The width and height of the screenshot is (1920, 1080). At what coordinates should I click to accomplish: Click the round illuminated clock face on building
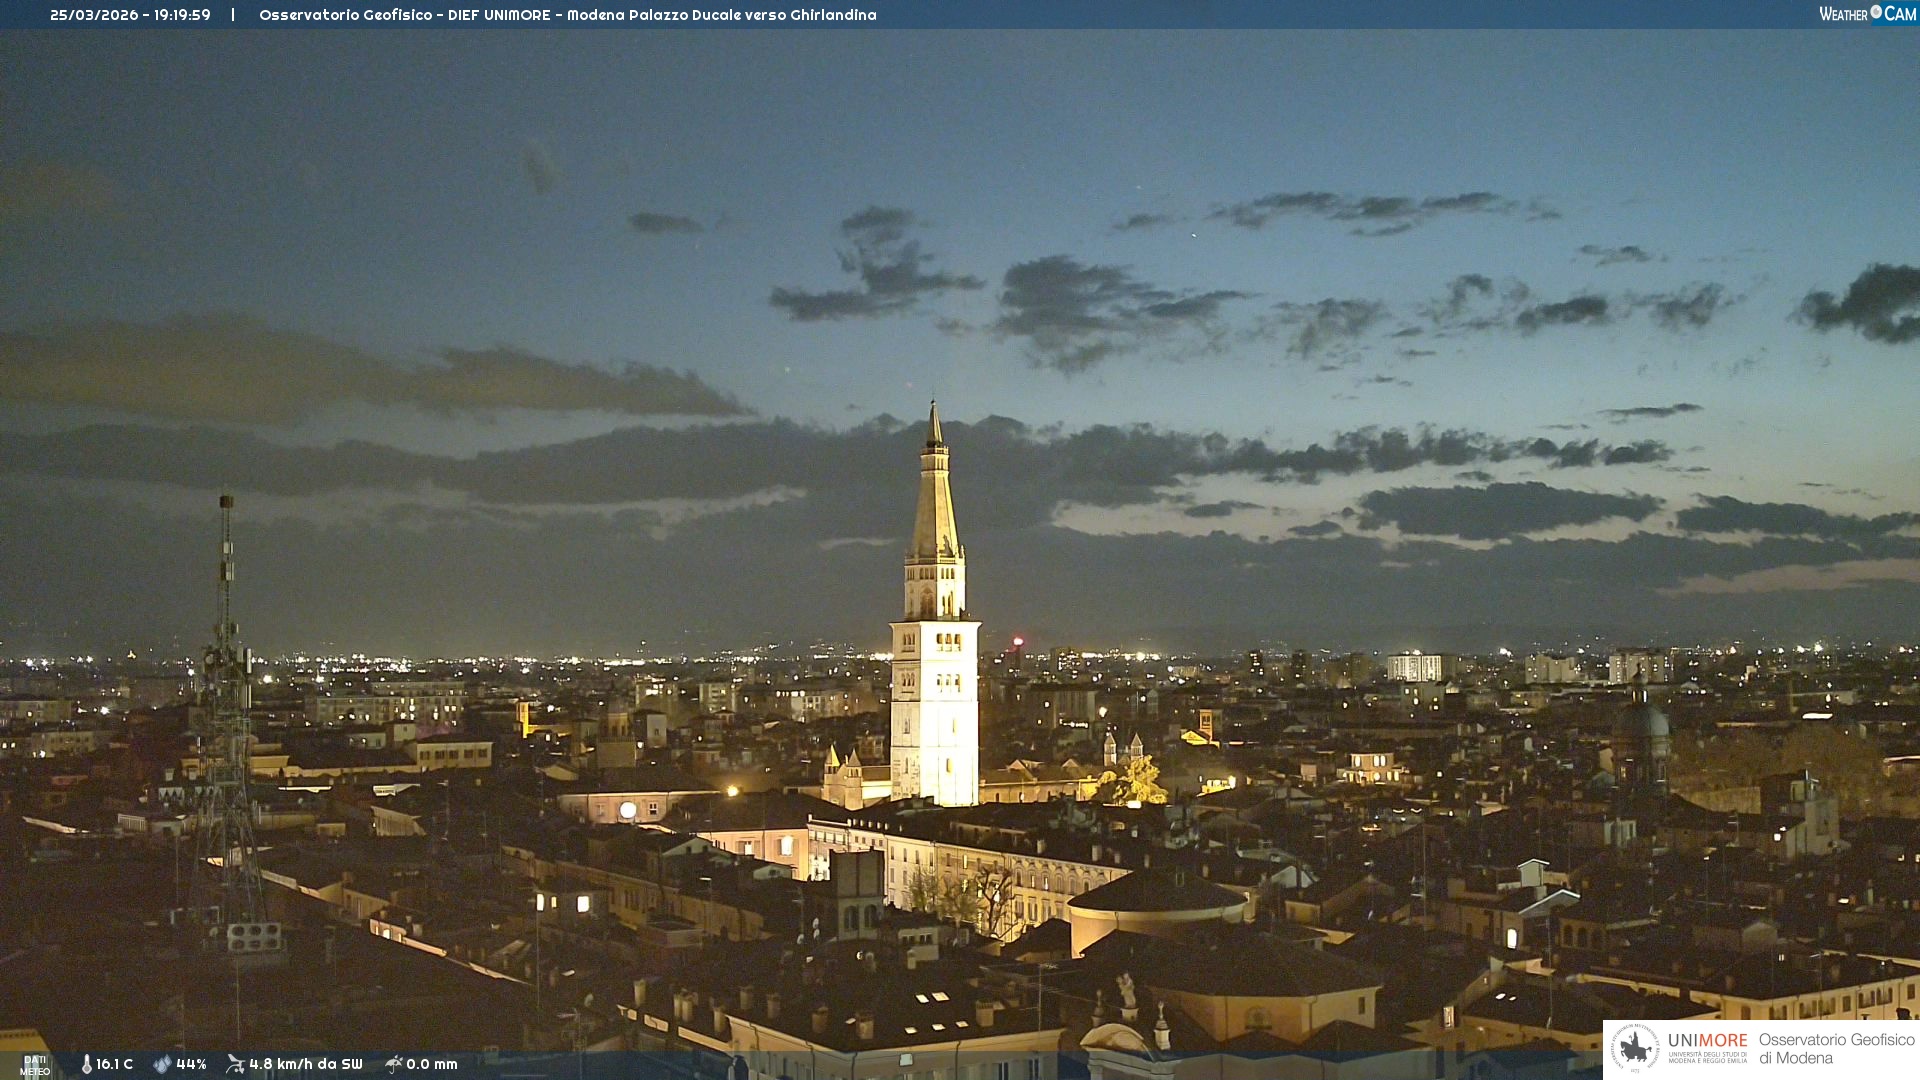point(628,810)
